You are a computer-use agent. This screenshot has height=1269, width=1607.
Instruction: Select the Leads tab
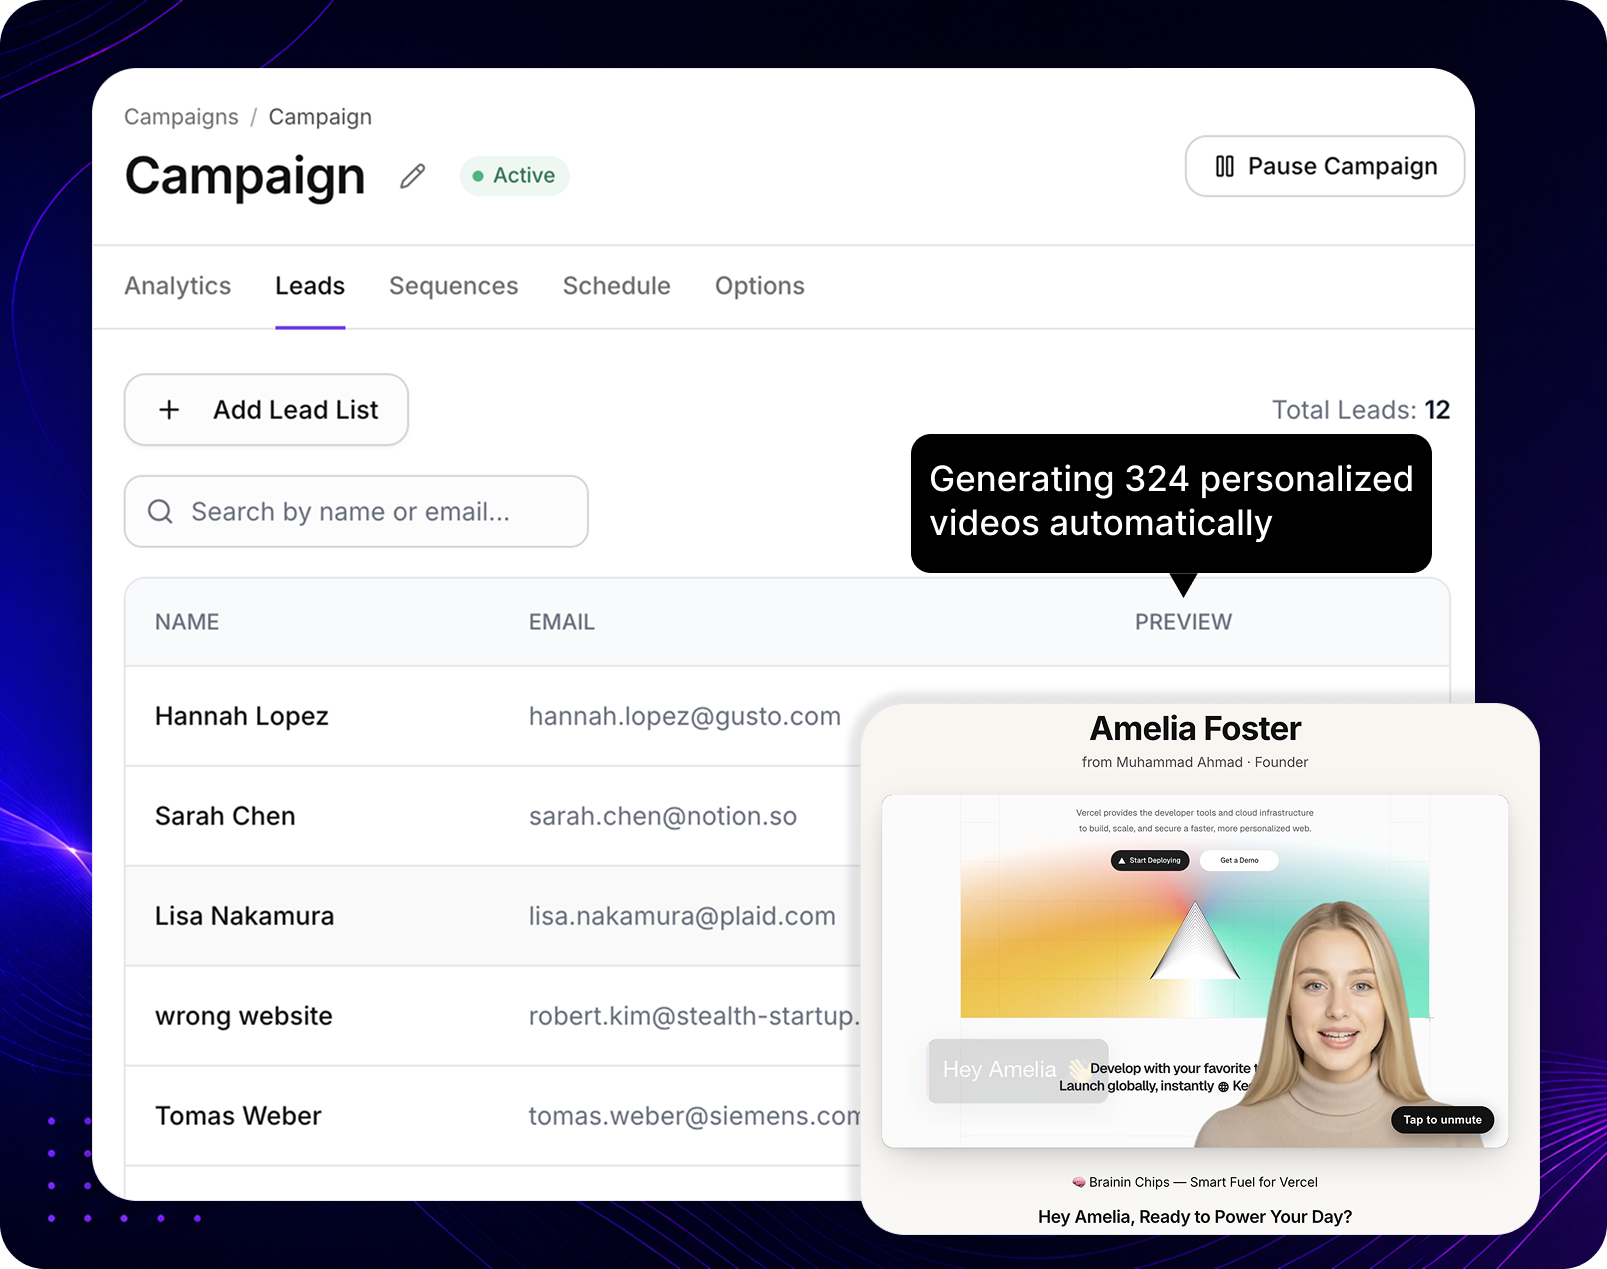(310, 286)
